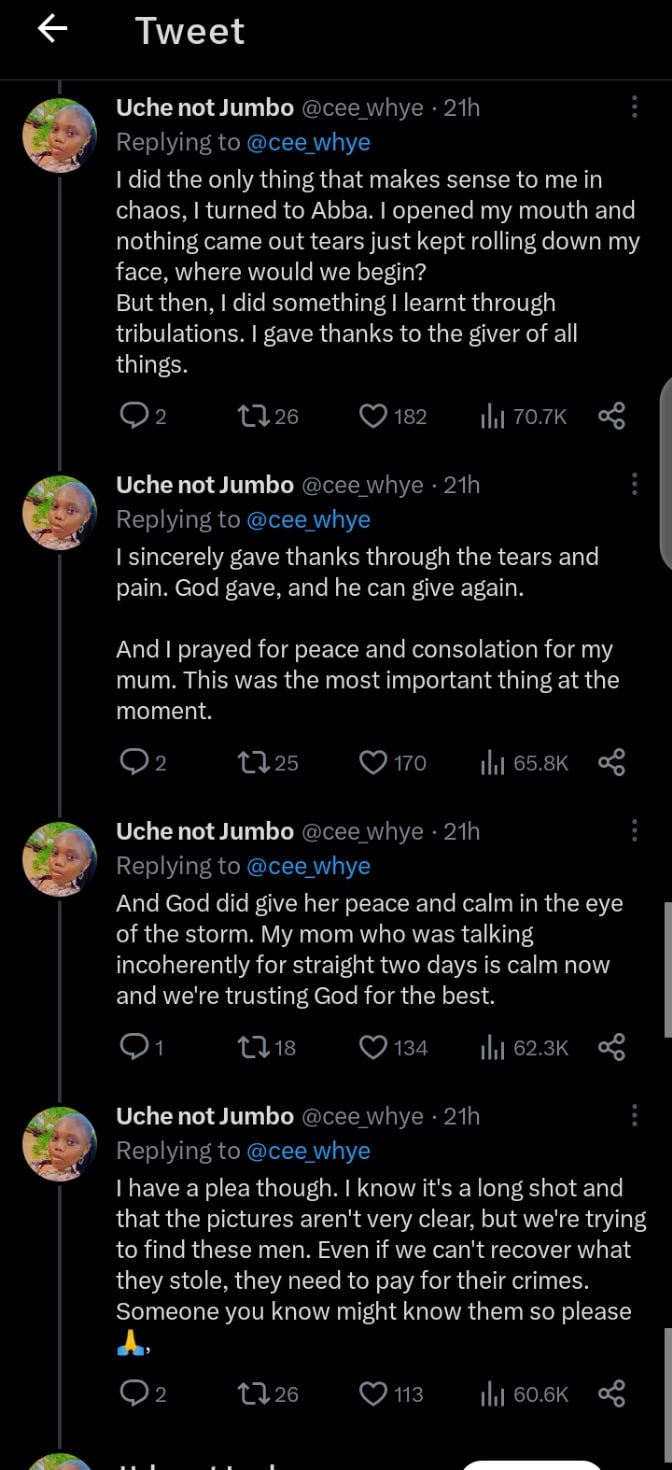Share the plea tweet with 60.6K views

pyautogui.click(x=611, y=1393)
